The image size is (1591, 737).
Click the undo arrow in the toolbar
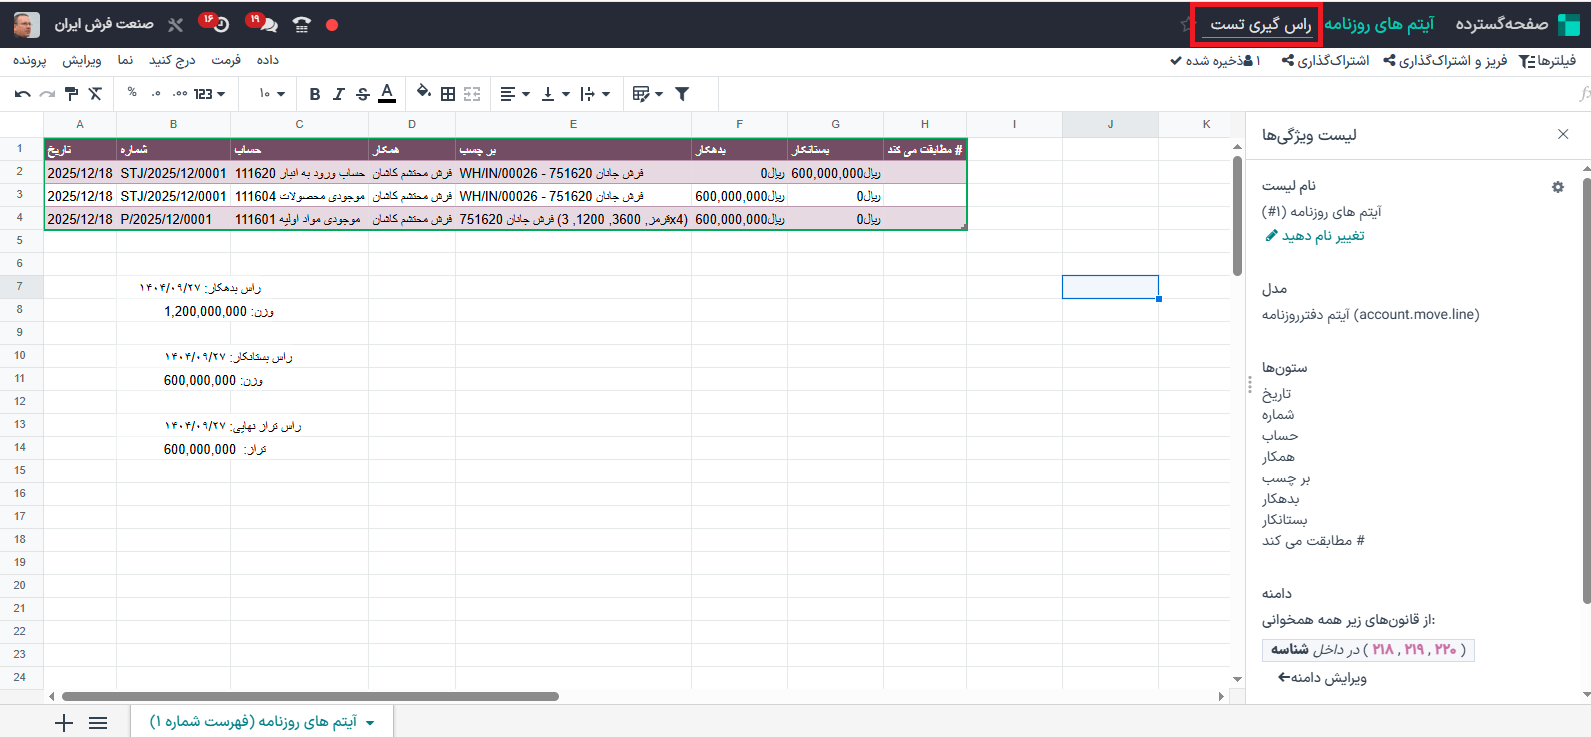coord(22,94)
